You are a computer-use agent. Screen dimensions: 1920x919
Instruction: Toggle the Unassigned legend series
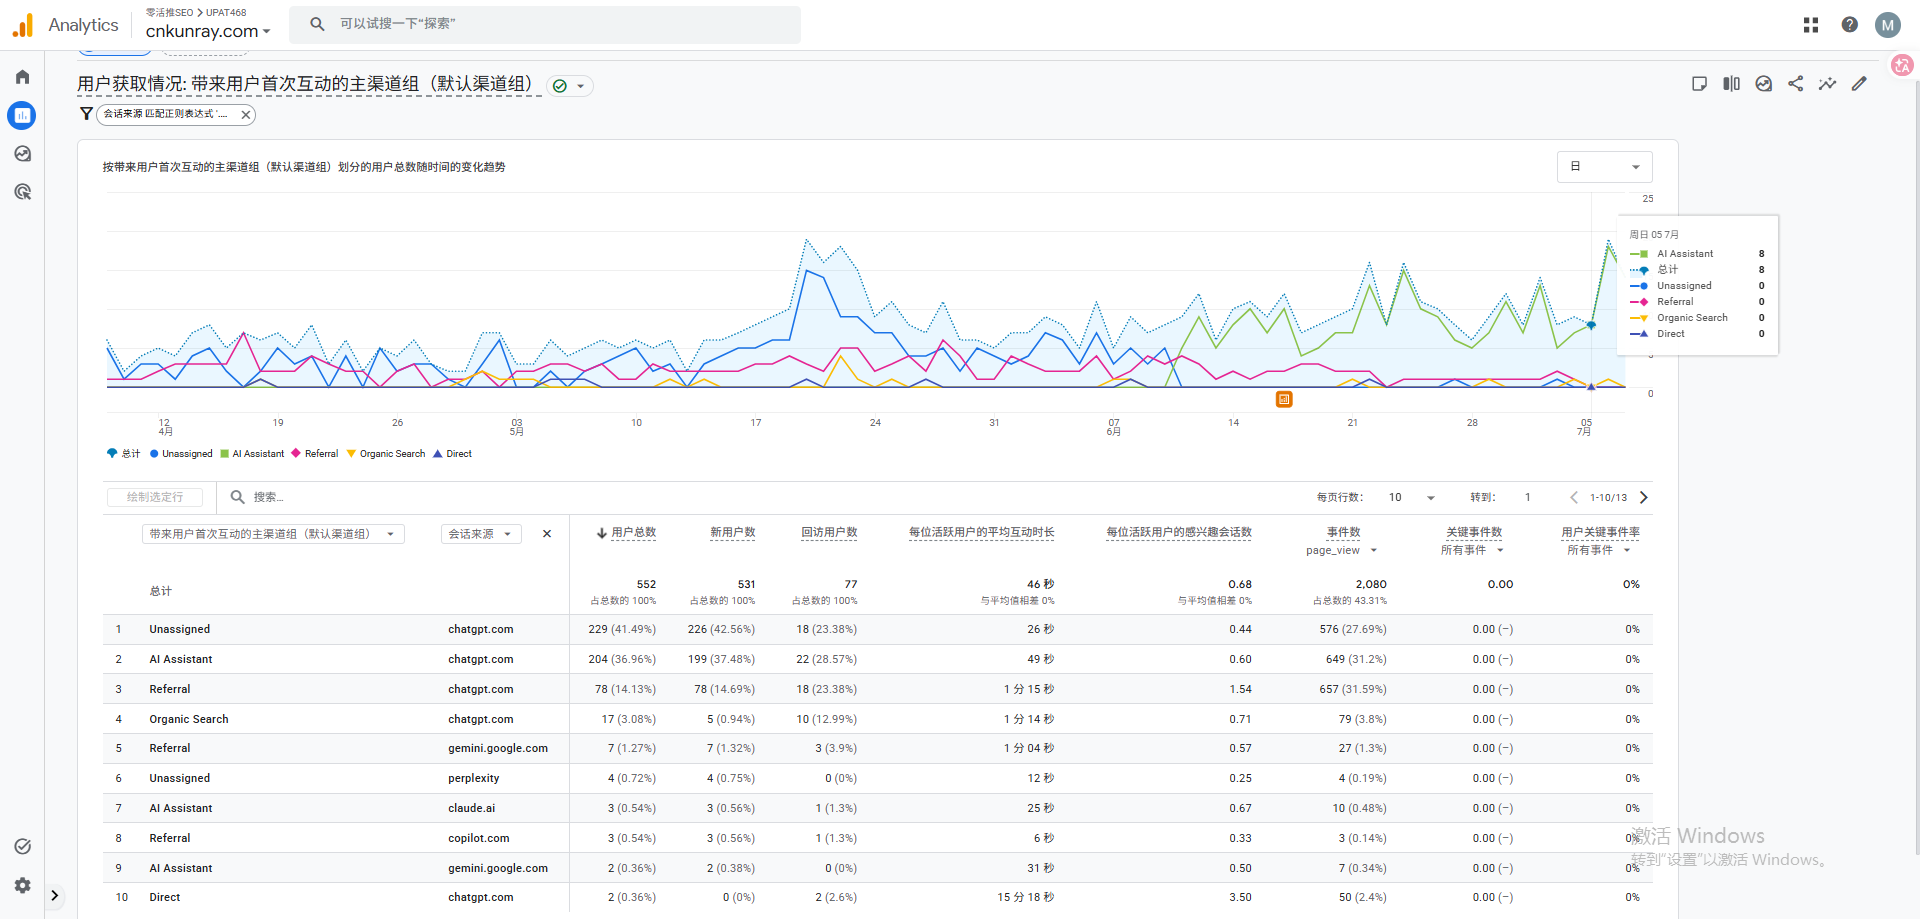181,454
